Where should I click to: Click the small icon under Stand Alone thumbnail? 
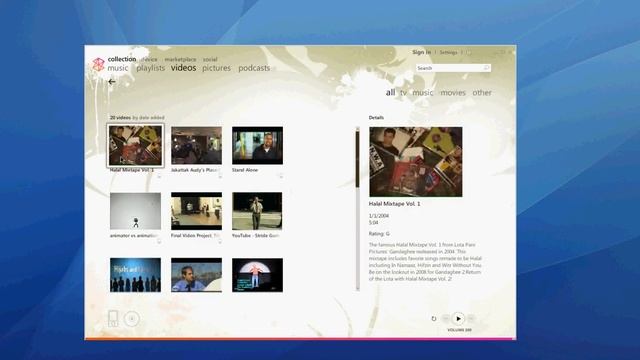pyautogui.click(x=281, y=176)
